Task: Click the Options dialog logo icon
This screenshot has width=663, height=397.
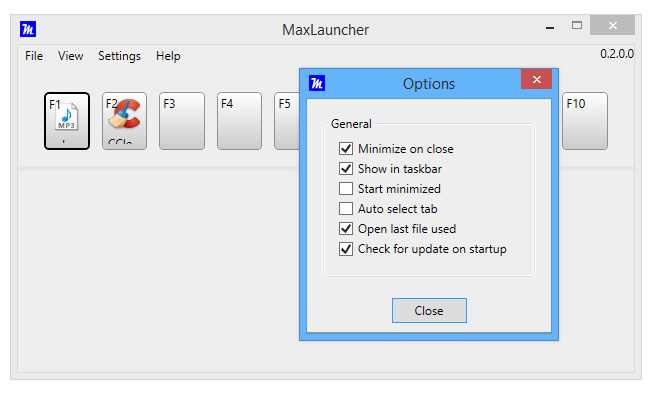Action: 317,83
